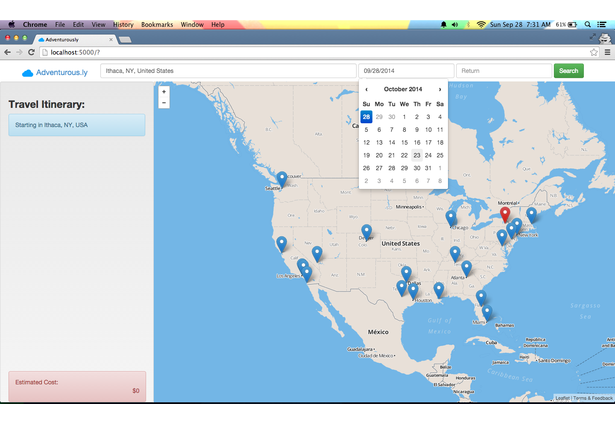This screenshot has height=424, width=615.
Task: Open the Apple menu
Action: pyautogui.click(x=12, y=24)
